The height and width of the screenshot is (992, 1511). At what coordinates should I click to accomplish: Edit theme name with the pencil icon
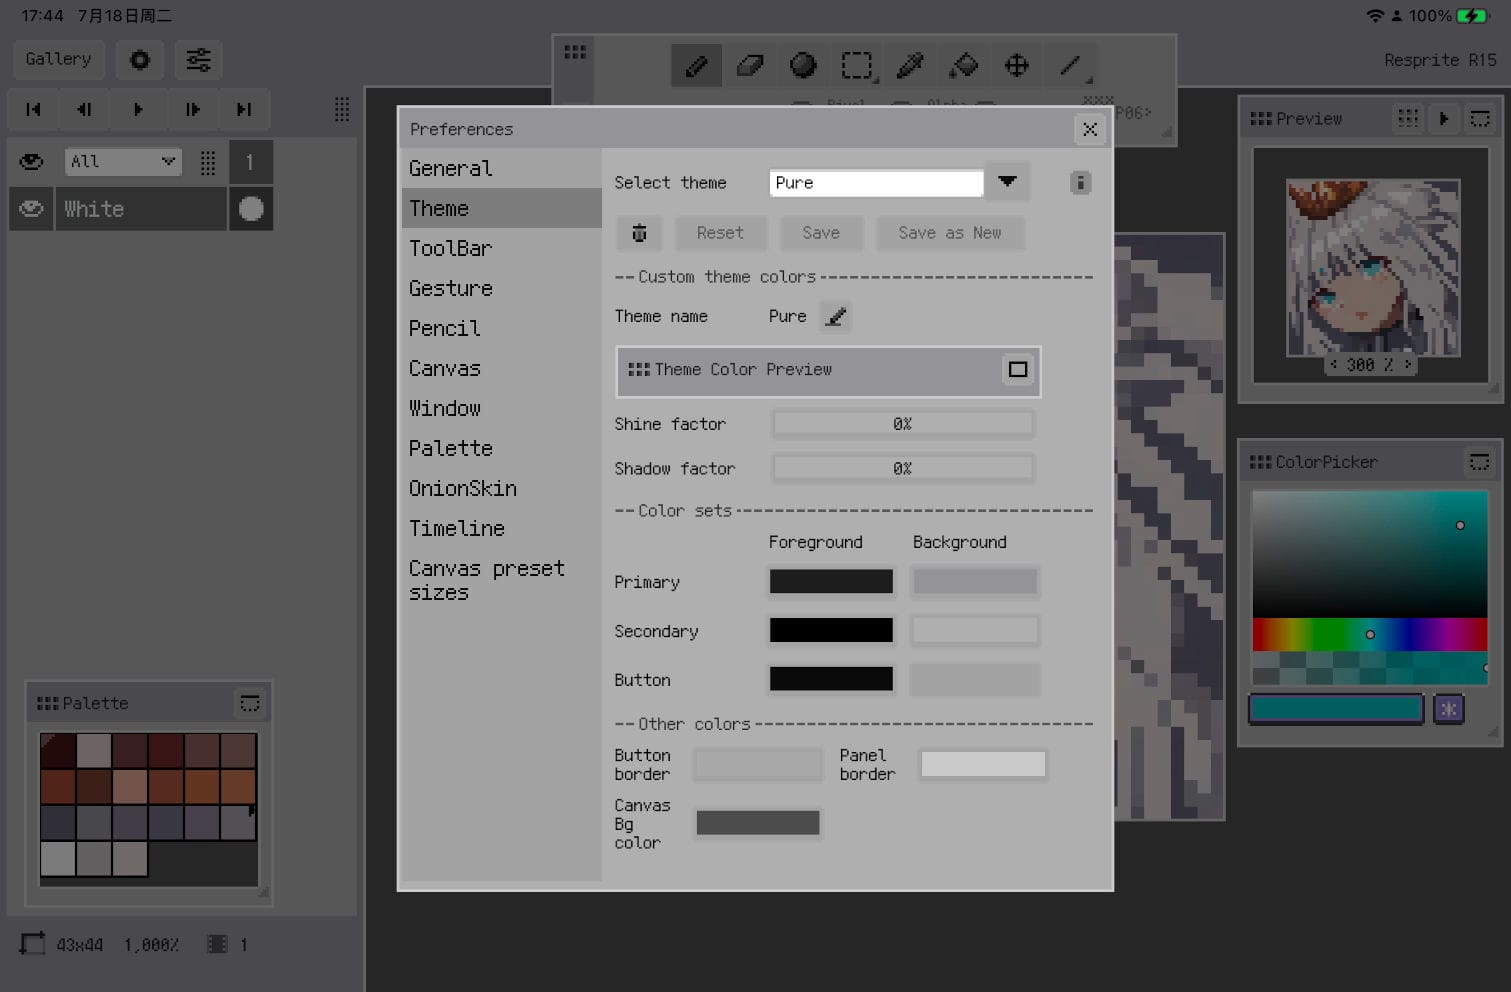pos(835,316)
